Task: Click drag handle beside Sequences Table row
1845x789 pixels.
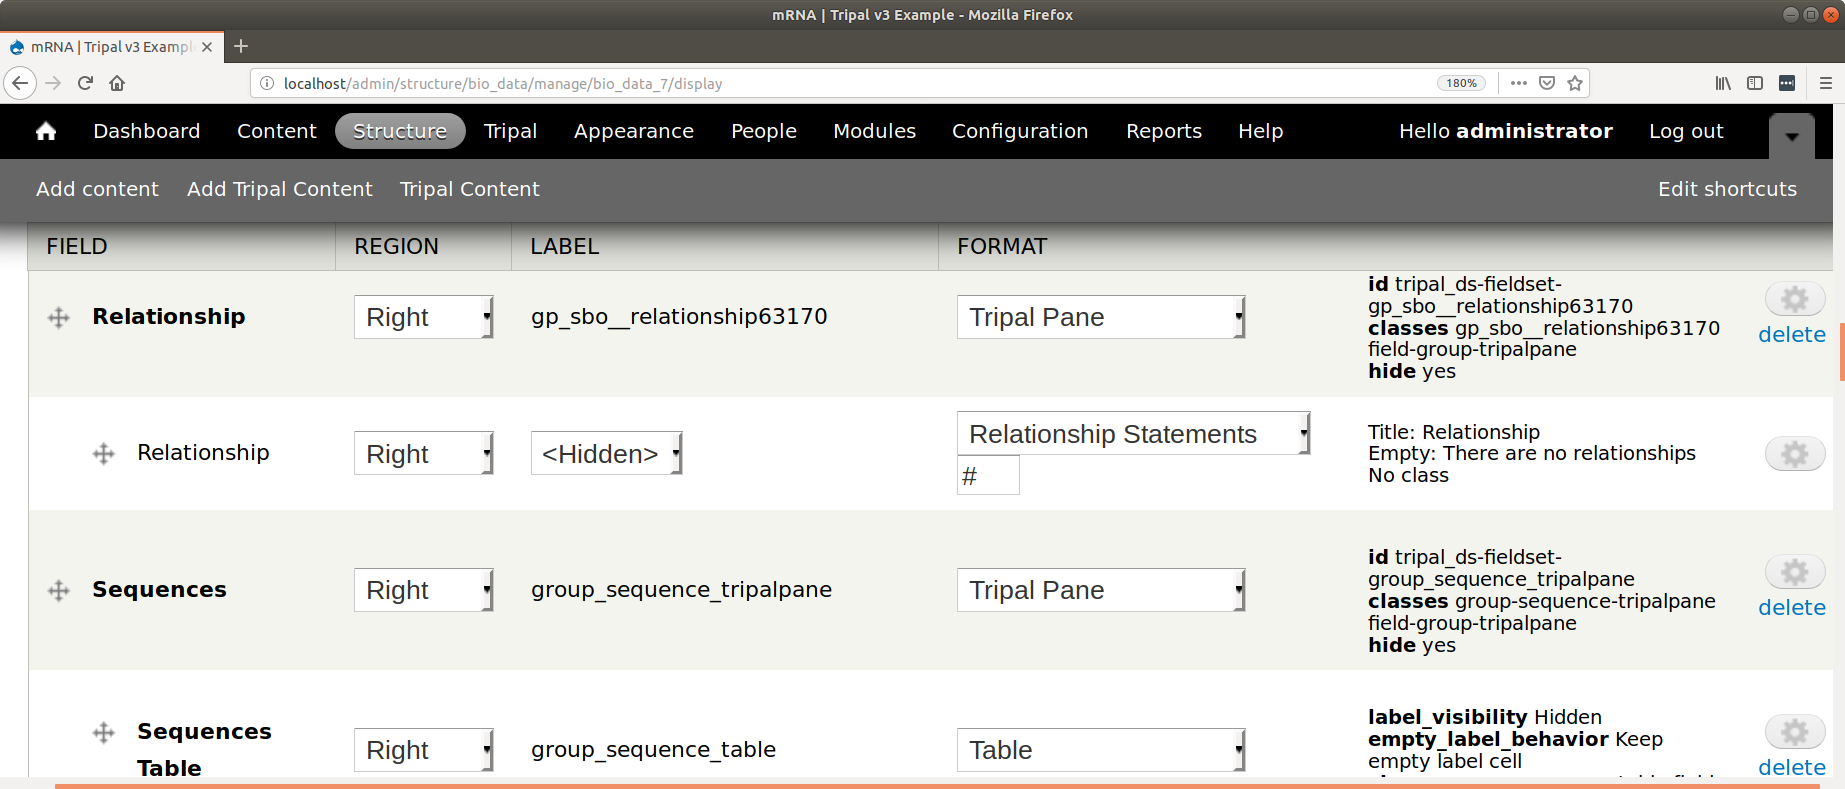Action: pos(104,733)
